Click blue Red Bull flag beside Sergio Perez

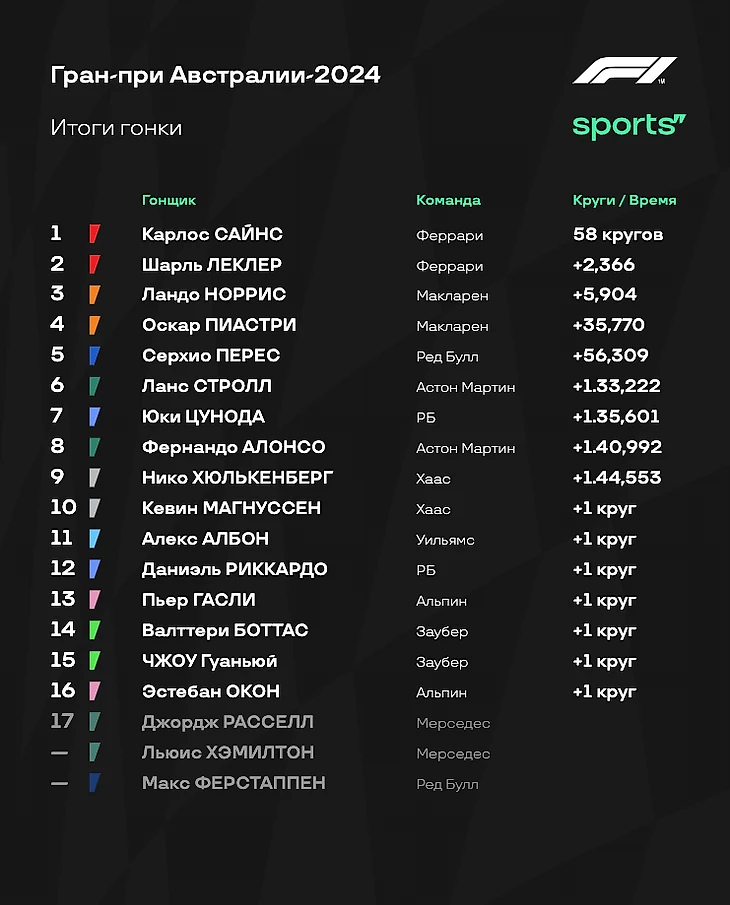point(95,356)
